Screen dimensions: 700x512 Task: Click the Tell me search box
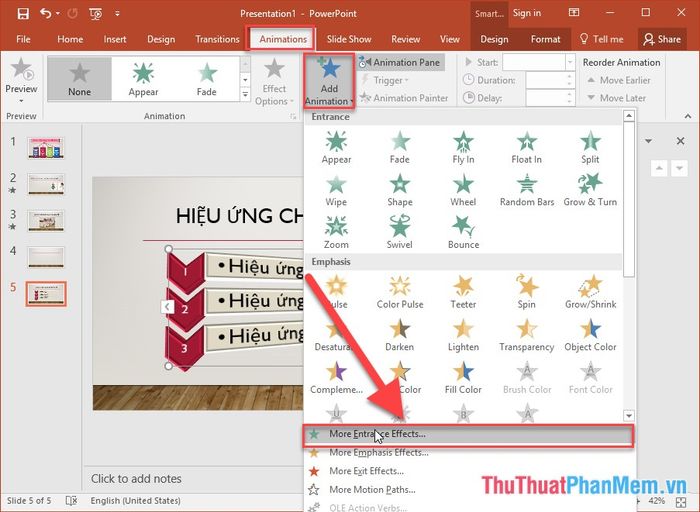pos(601,39)
